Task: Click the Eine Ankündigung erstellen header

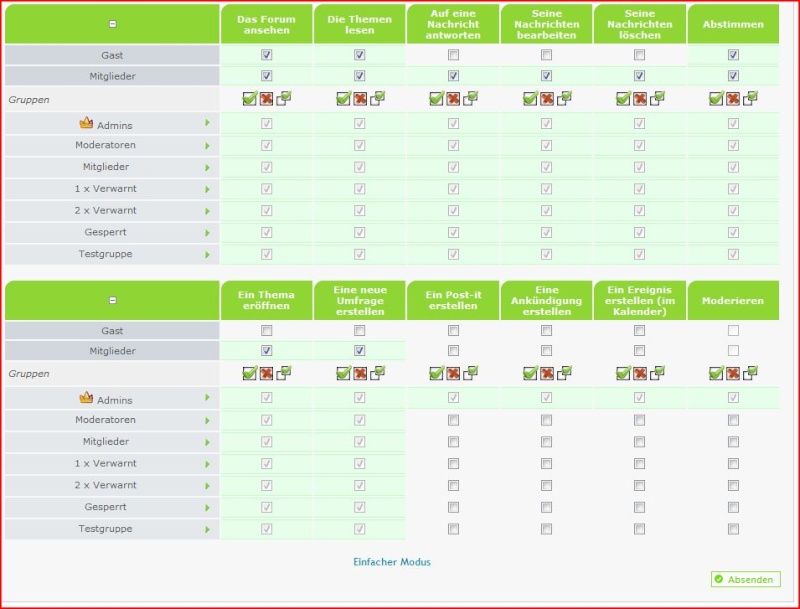Action: (x=546, y=300)
